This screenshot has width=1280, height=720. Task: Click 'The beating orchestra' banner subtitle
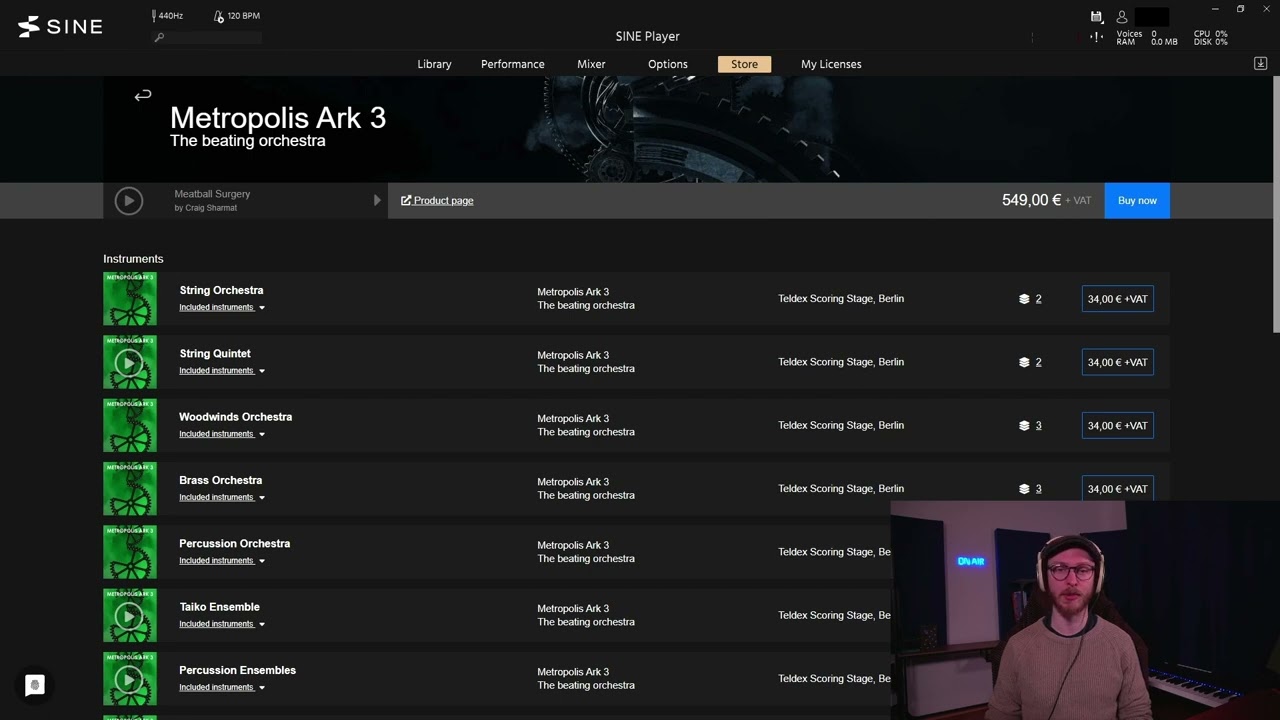tap(248, 141)
